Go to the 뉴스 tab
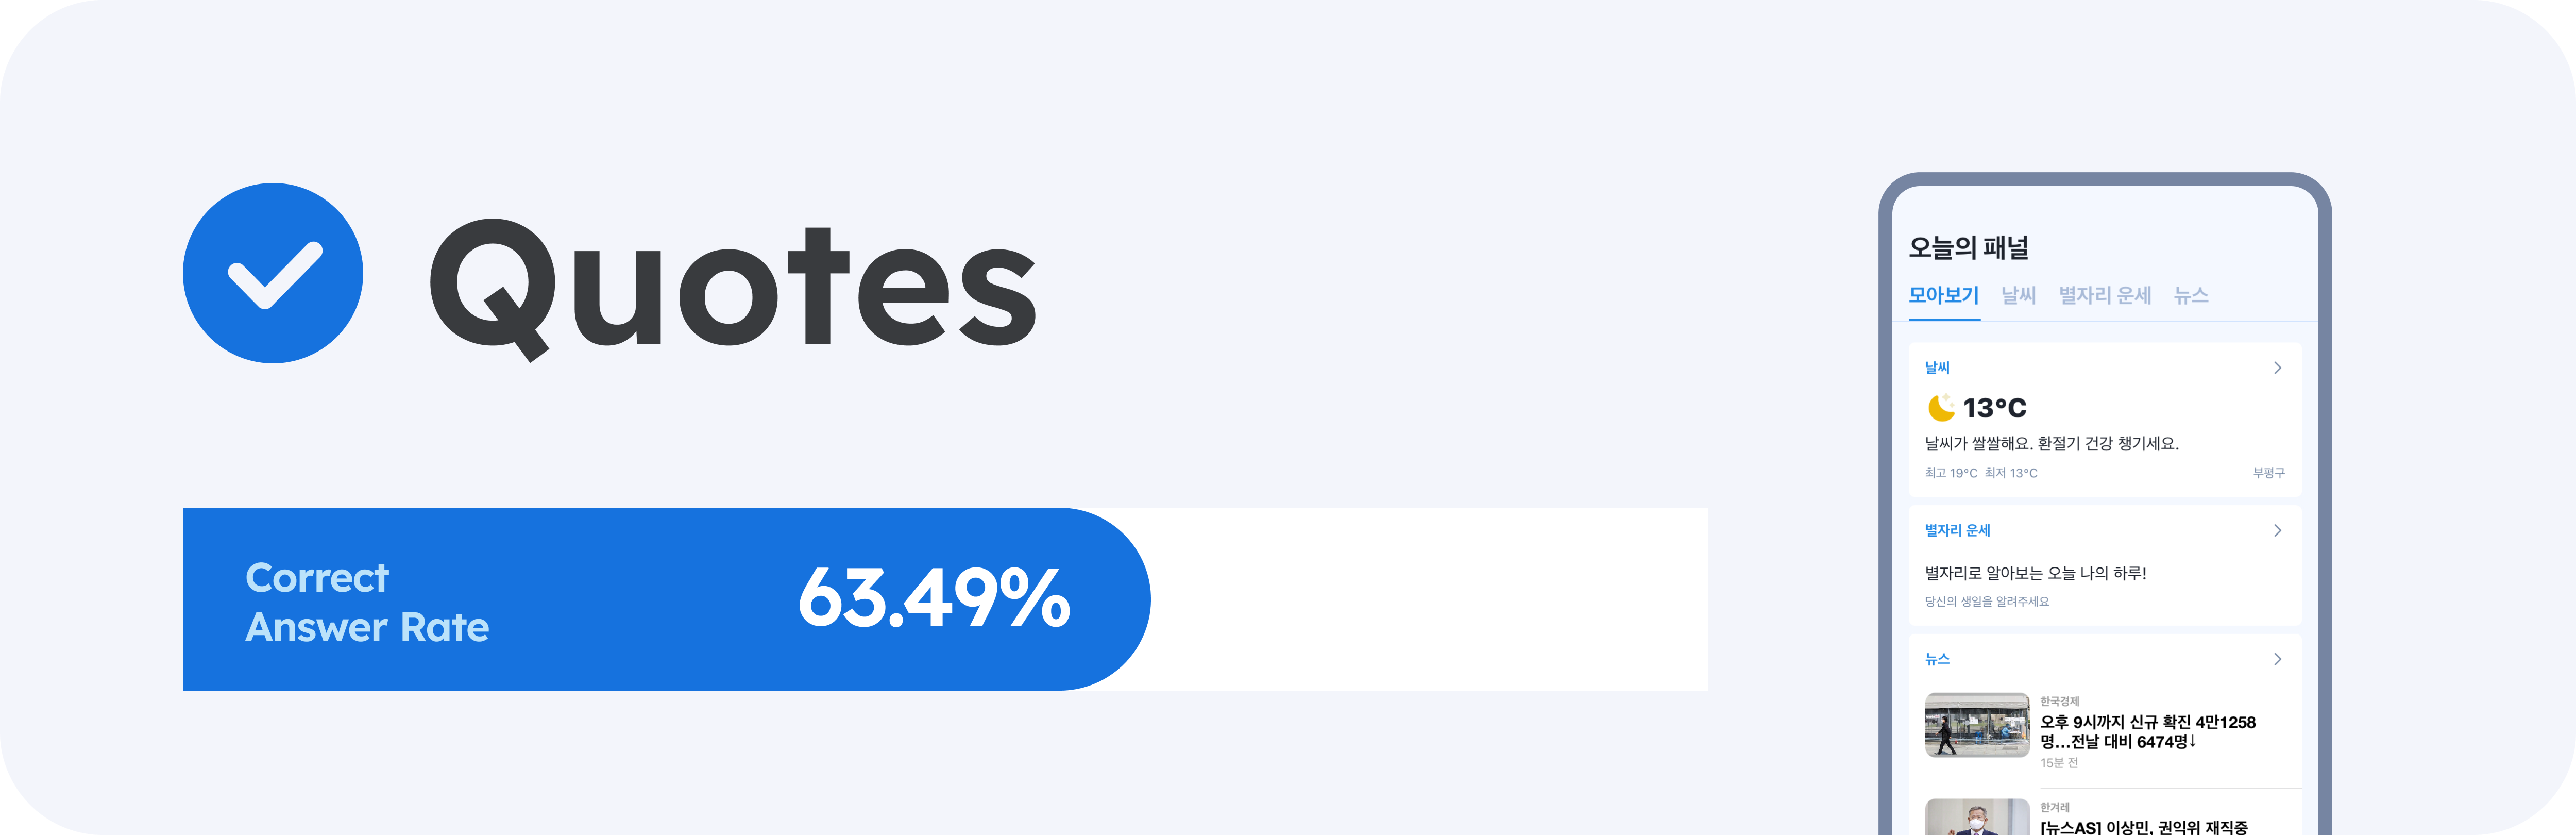The height and width of the screenshot is (835, 2576). 2190,296
